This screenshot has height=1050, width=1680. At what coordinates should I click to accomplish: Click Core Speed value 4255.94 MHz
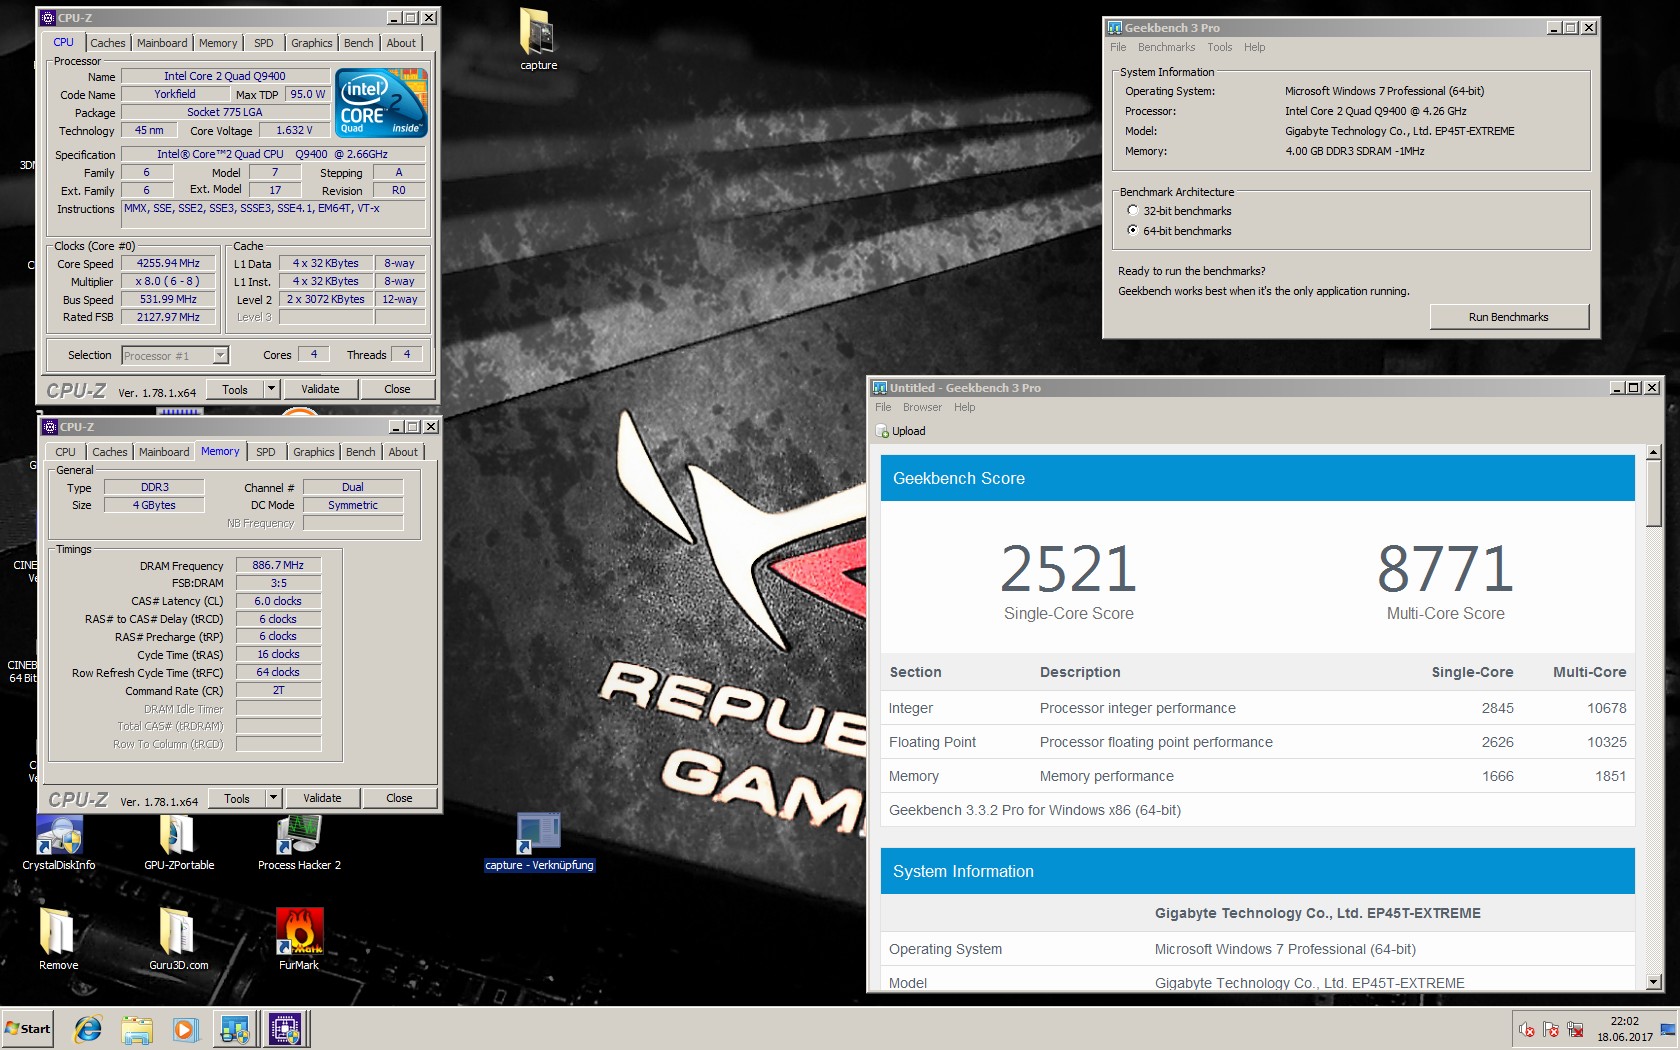coord(168,263)
